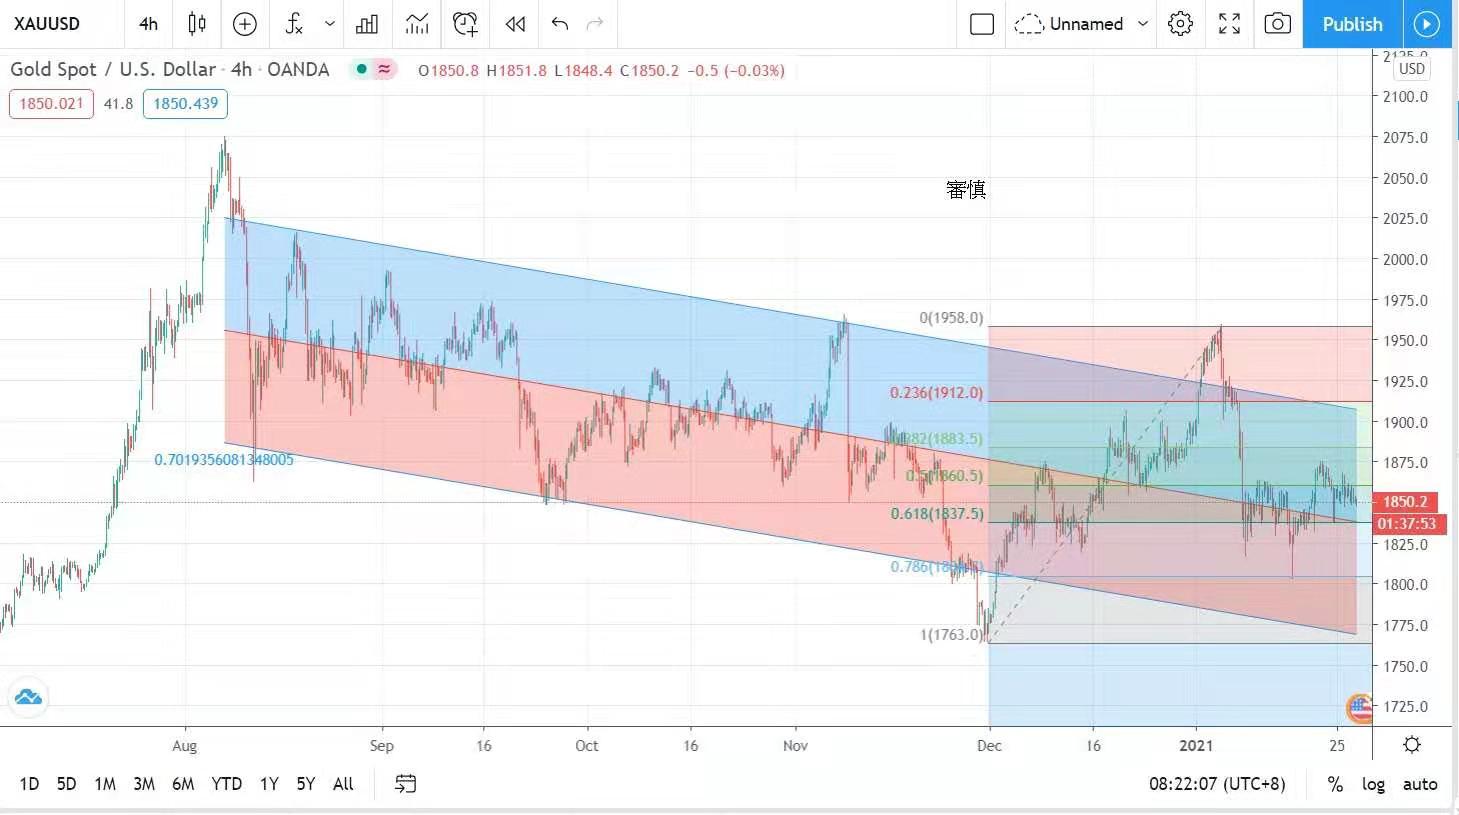The height and width of the screenshot is (815, 1459).
Task: Toggle log scale mode
Action: tap(1373, 784)
